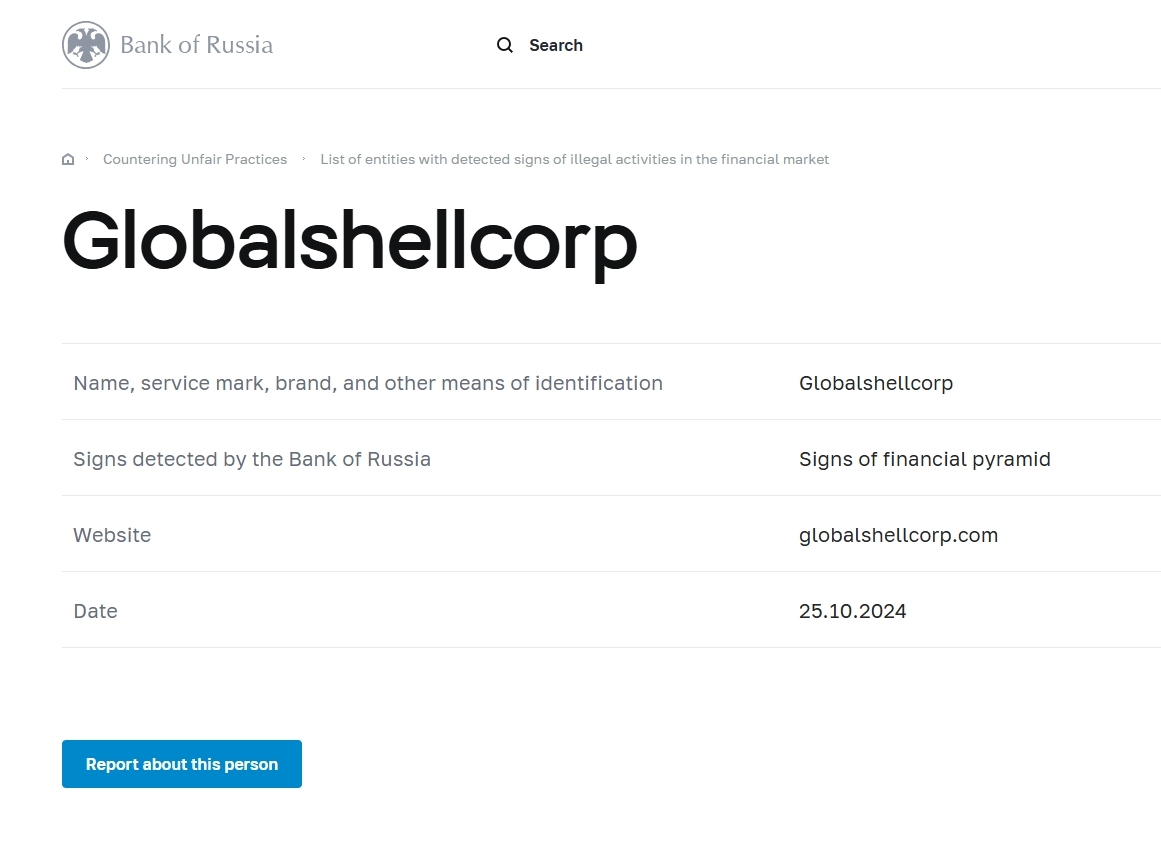Click the Bank of Russia eagle emblem

click(x=86, y=45)
